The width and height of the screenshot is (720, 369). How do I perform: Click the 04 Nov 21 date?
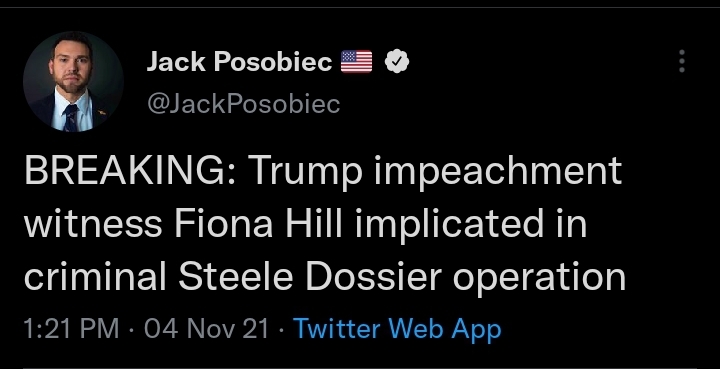point(206,329)
